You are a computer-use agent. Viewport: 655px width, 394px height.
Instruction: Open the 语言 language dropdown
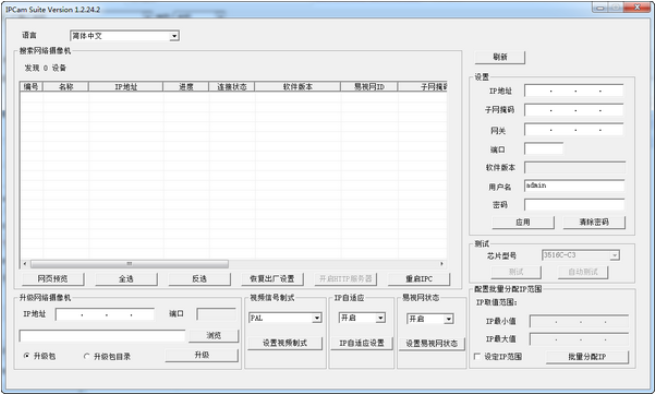tap(124, 36)
